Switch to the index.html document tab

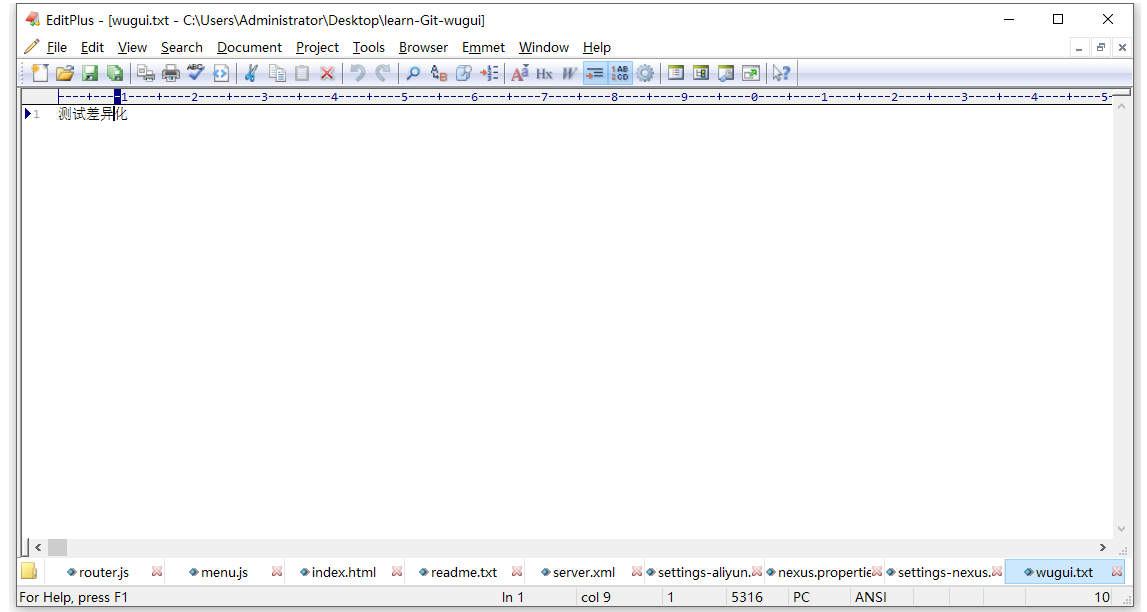point(344,573)
